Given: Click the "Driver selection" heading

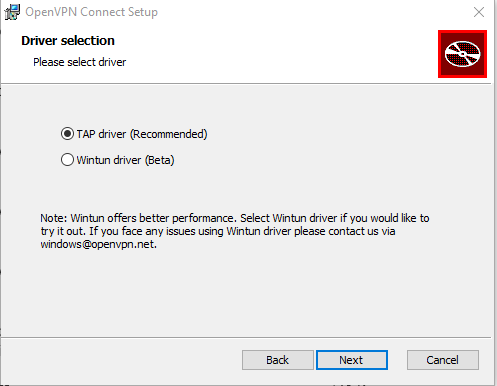Looking at the screenshot, I should (68, 41).
